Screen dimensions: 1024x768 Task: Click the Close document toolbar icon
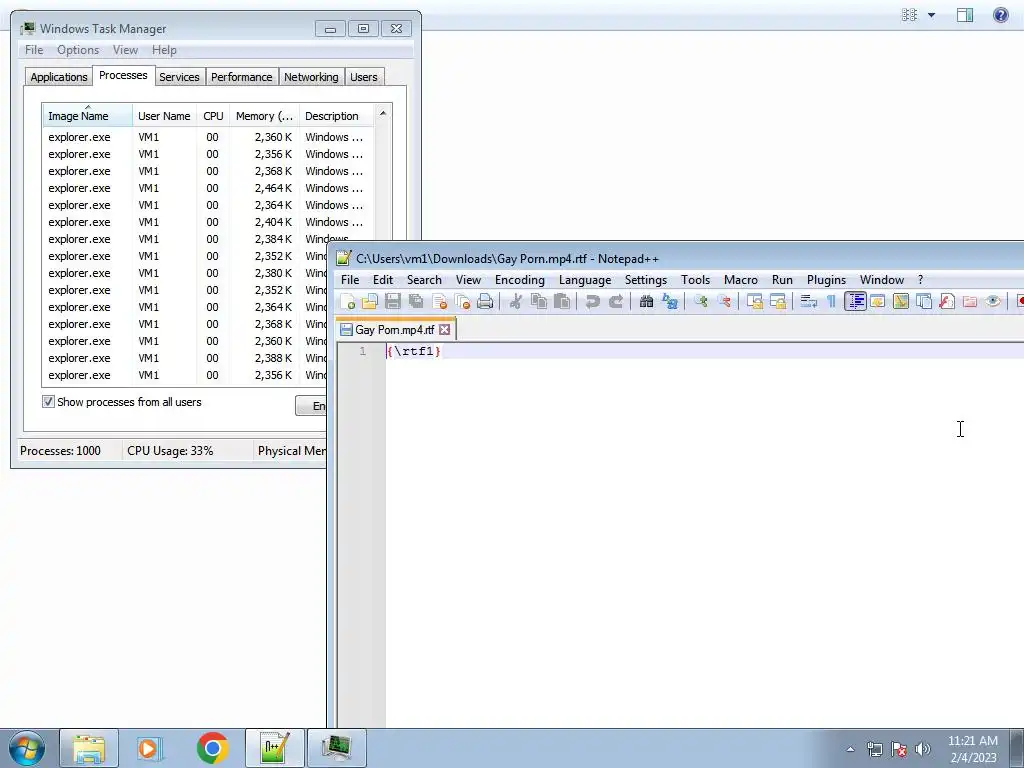pos(440,301)
